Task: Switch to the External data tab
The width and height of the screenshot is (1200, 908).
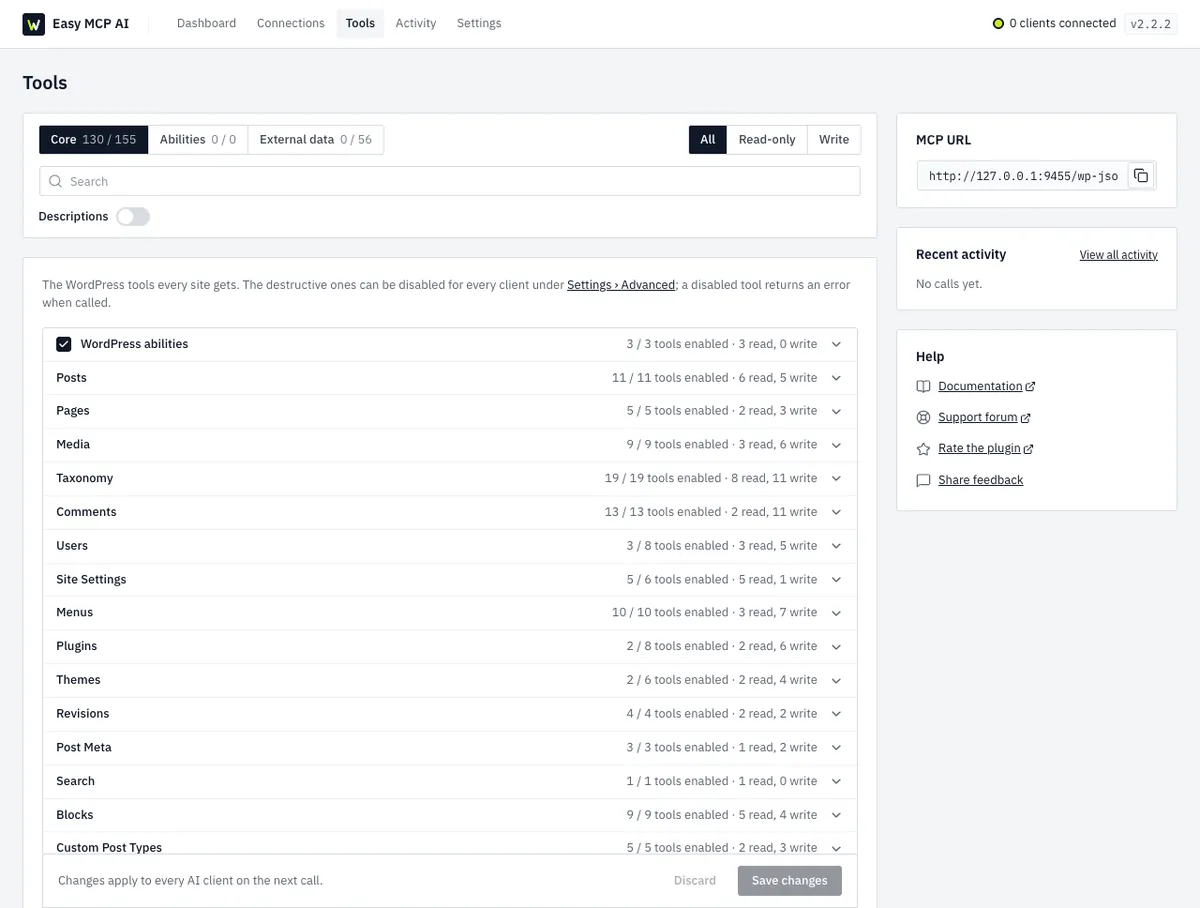Action: tap(315, 140)
